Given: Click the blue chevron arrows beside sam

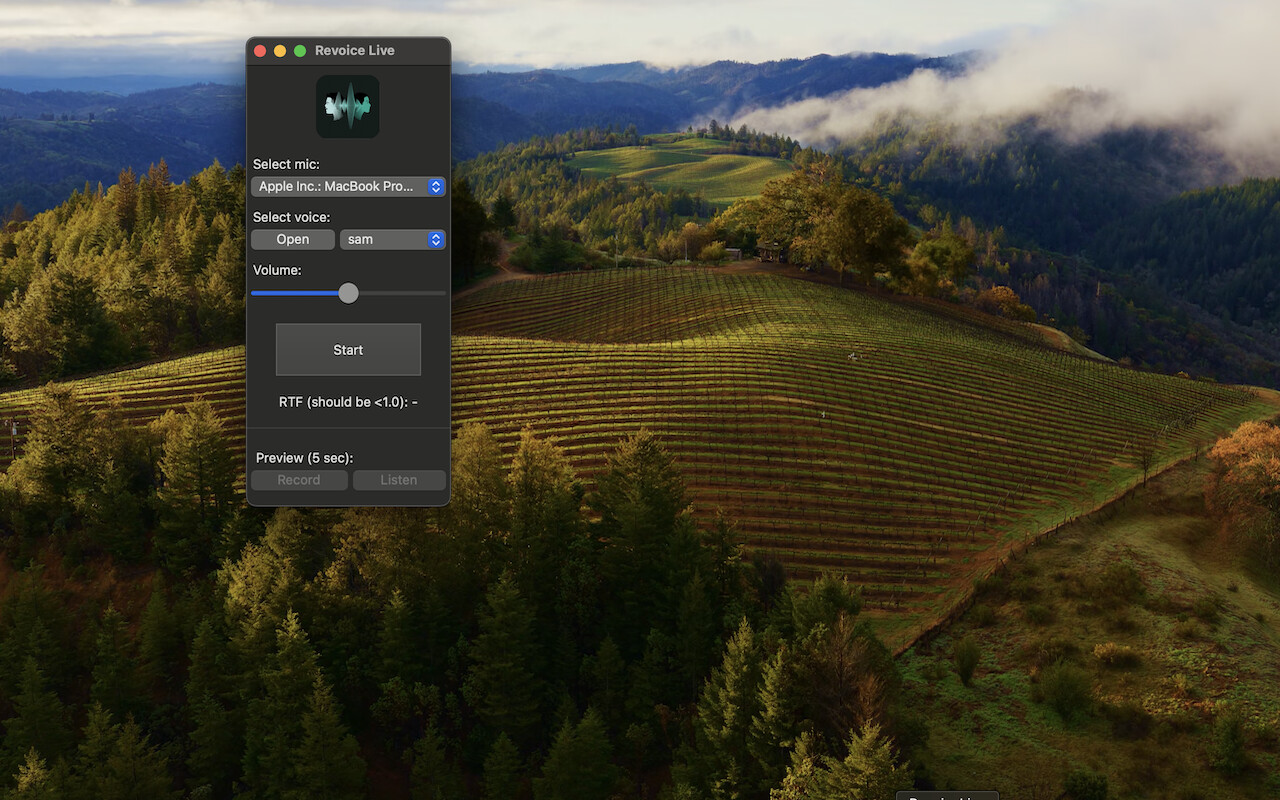Looking at the screenshot, I should tap(435, 239).
